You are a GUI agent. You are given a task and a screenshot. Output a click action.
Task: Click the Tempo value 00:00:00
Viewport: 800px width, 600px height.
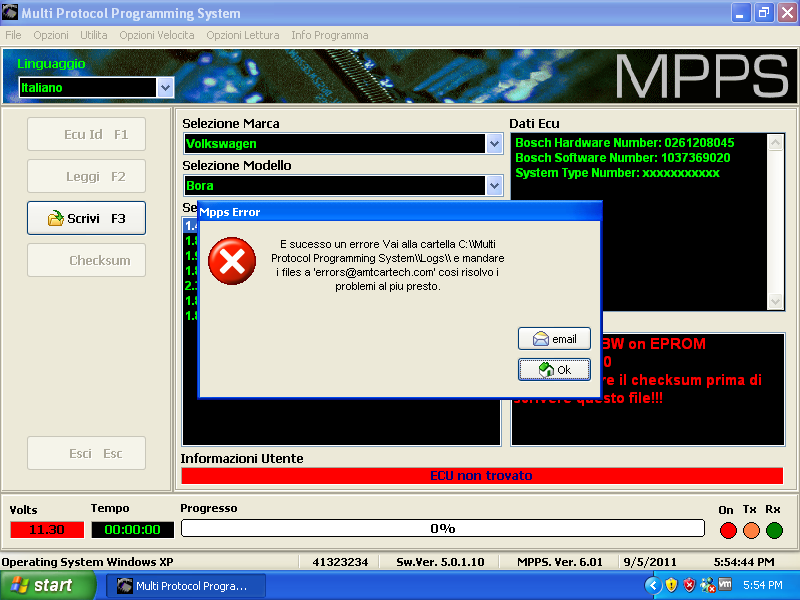(x=133, y=530)
